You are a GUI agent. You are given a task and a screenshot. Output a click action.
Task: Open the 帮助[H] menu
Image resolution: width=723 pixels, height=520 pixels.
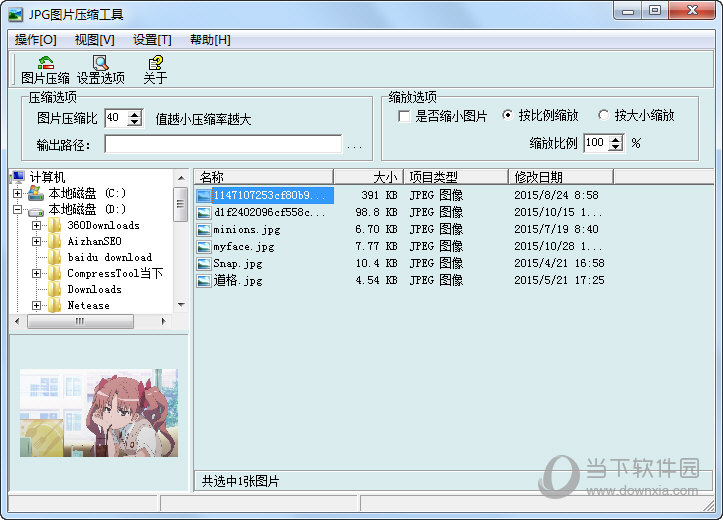(210, 40)
